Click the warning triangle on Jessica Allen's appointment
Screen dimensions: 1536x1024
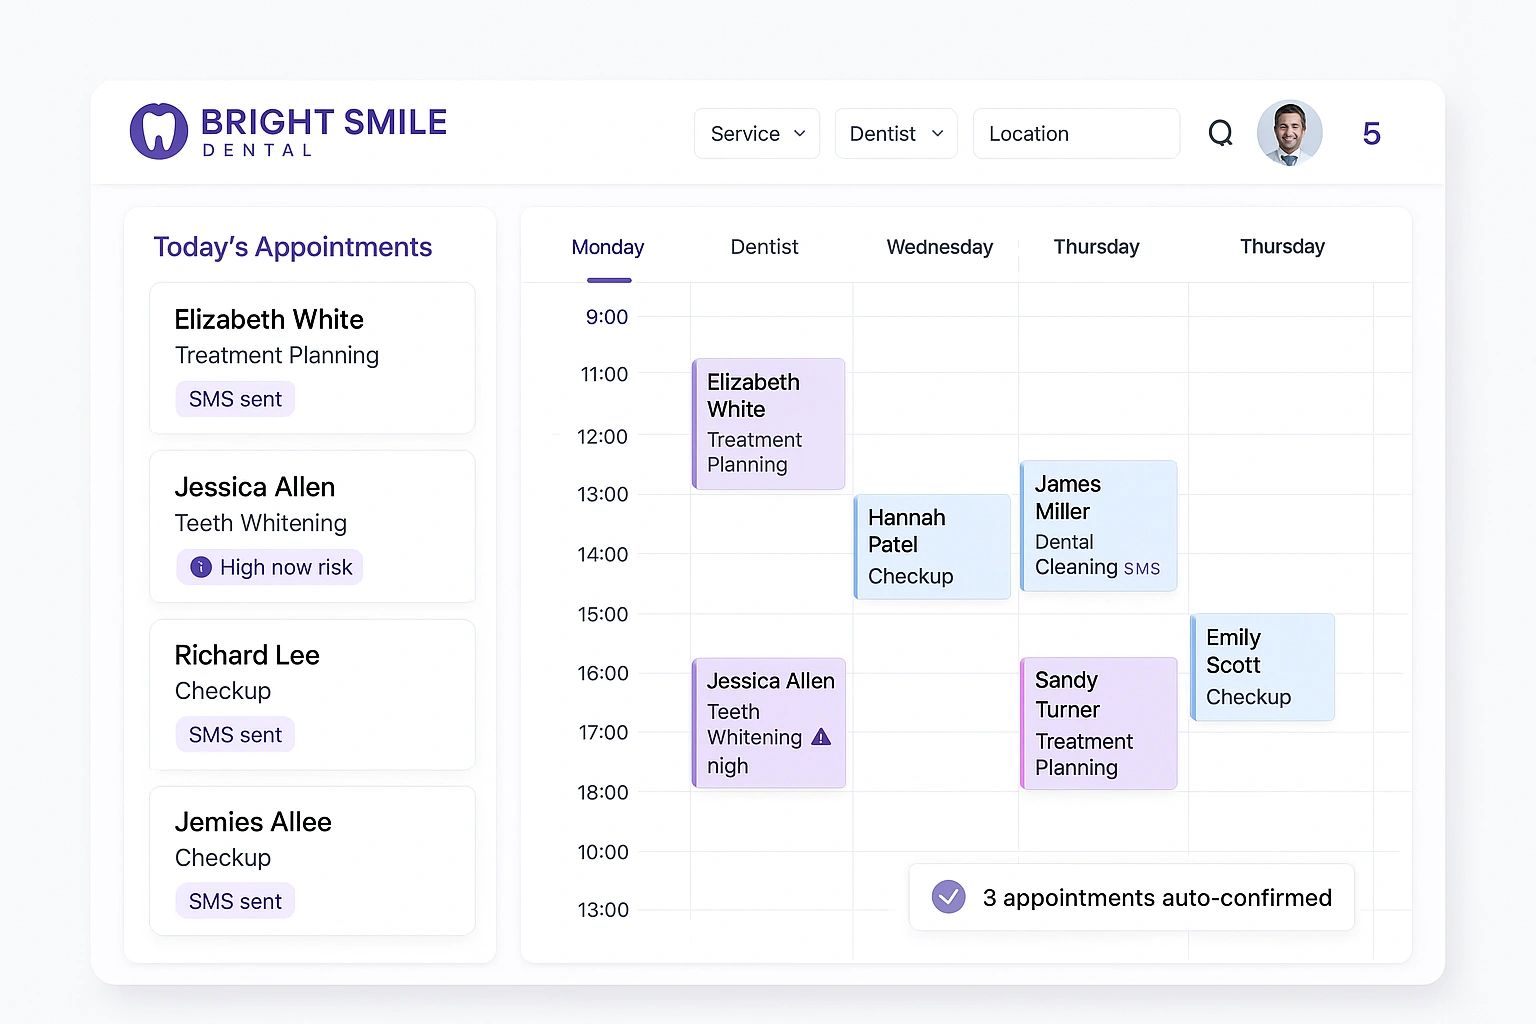click(x=821, y=737)
